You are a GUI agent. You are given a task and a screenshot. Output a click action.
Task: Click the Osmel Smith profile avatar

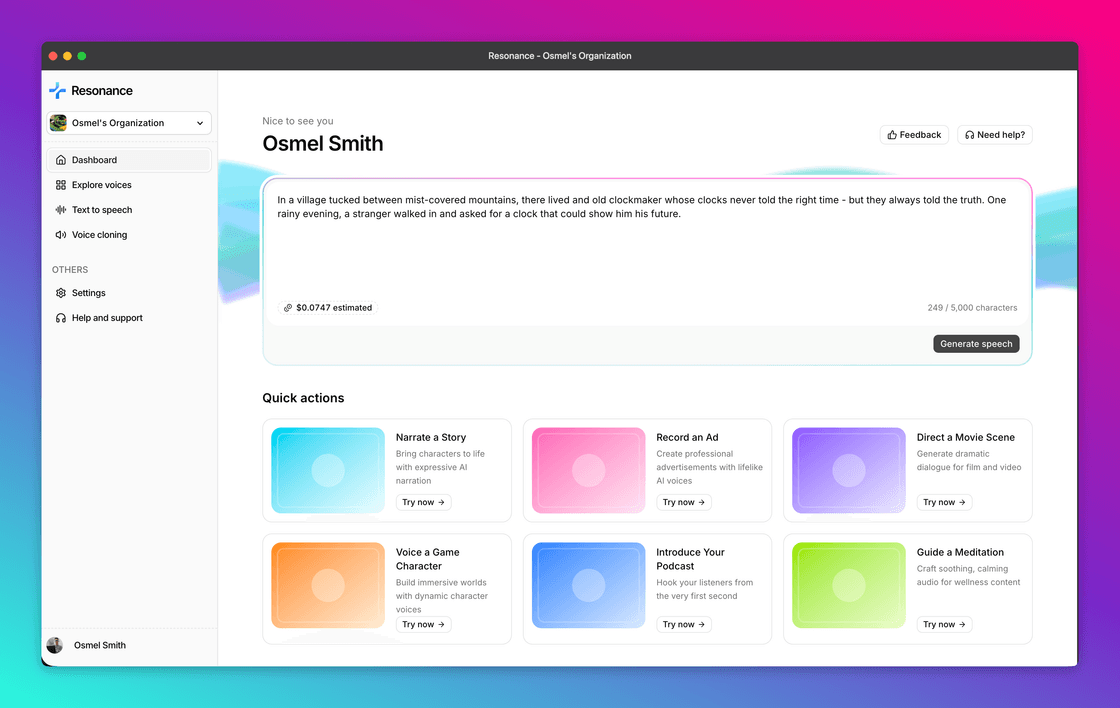[x=55, y=645]
